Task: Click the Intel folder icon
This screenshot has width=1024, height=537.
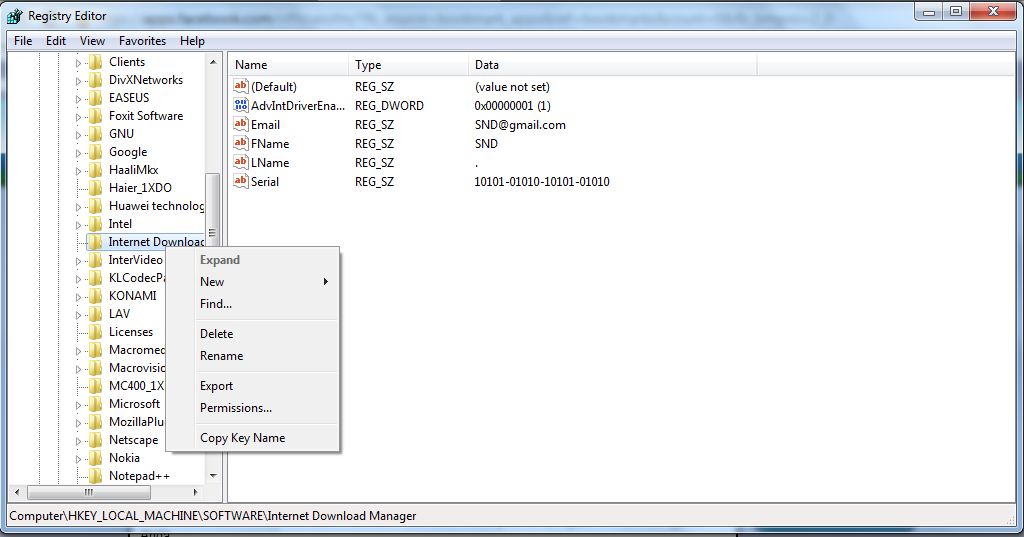Action: tap(95, 224)
